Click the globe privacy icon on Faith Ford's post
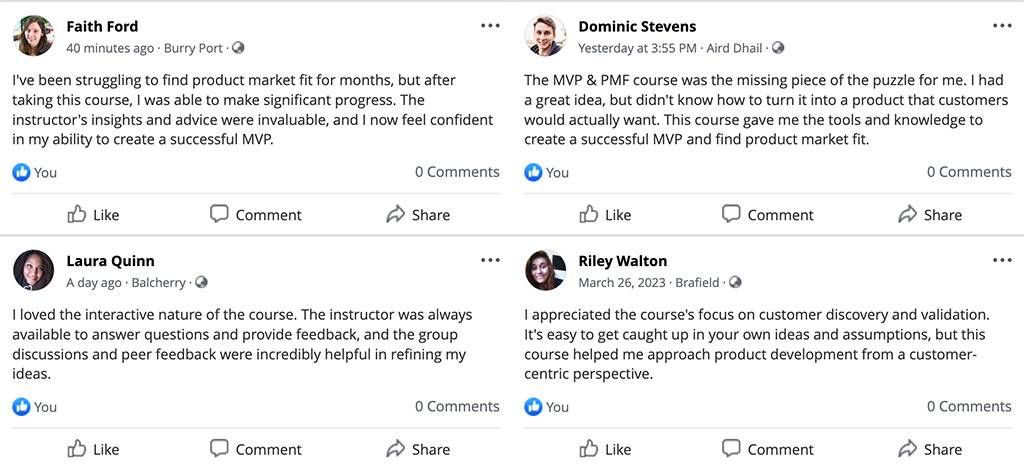Viewport: 1024px width, 469px height. 238,48
